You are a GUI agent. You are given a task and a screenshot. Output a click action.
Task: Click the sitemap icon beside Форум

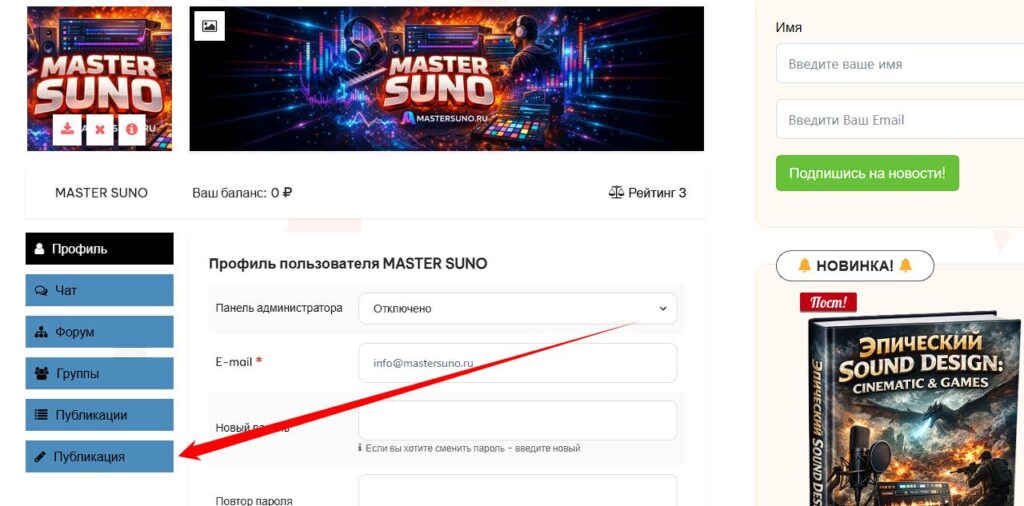coord(41,332)
